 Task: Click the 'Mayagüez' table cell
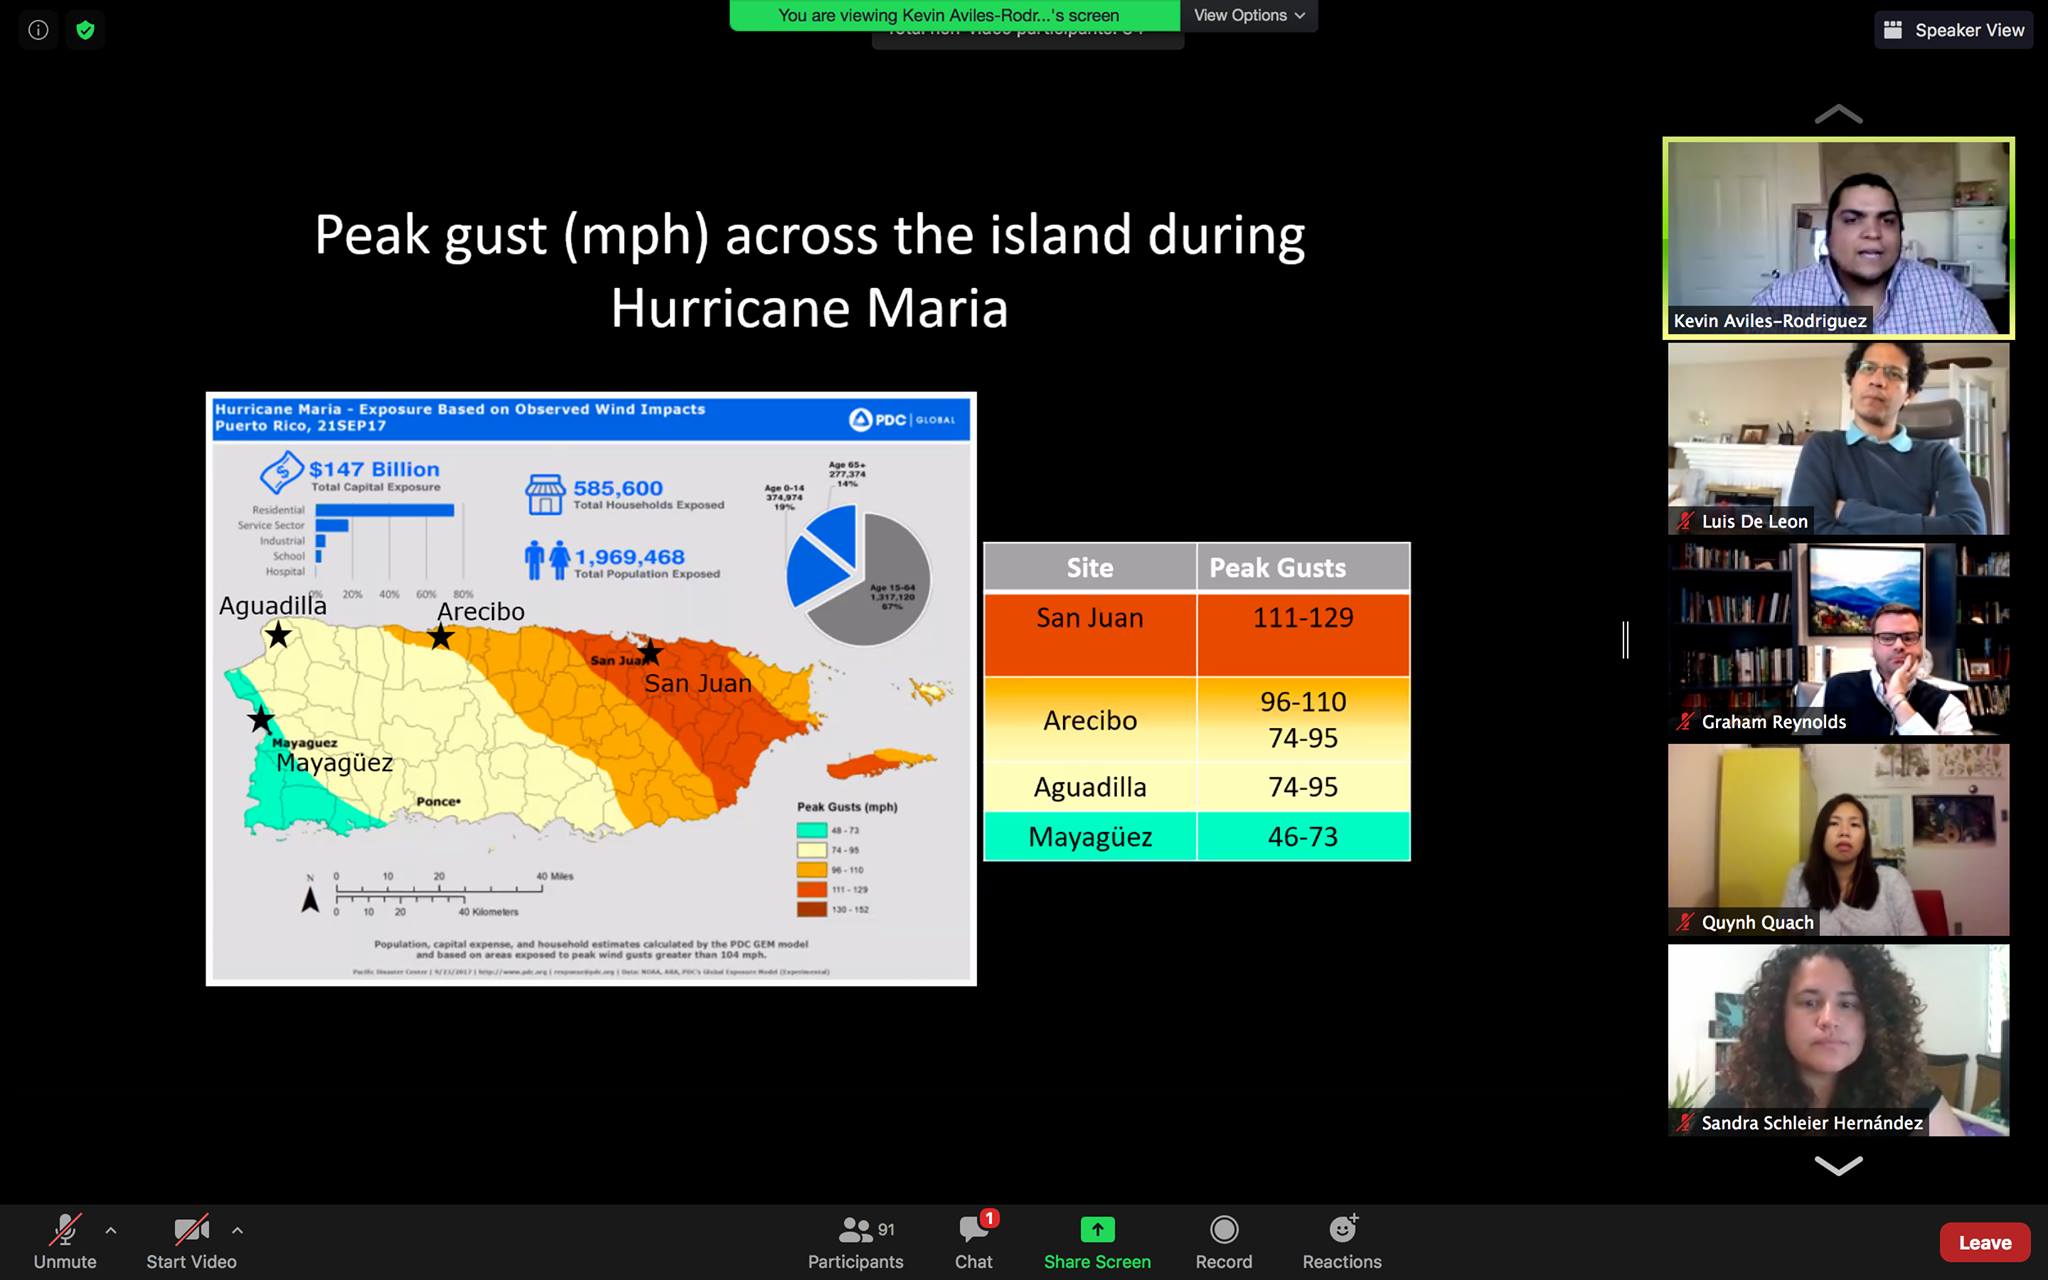(x=1090, y=837)
